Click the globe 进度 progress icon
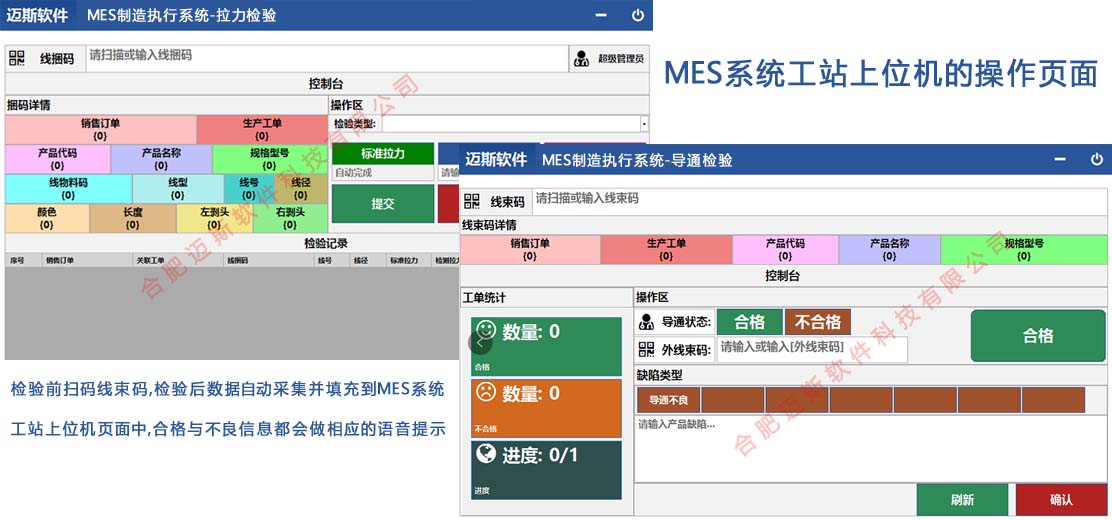The height and width of the screenshot is (520, 1112). pyautogui.click(x=486, y=454)
